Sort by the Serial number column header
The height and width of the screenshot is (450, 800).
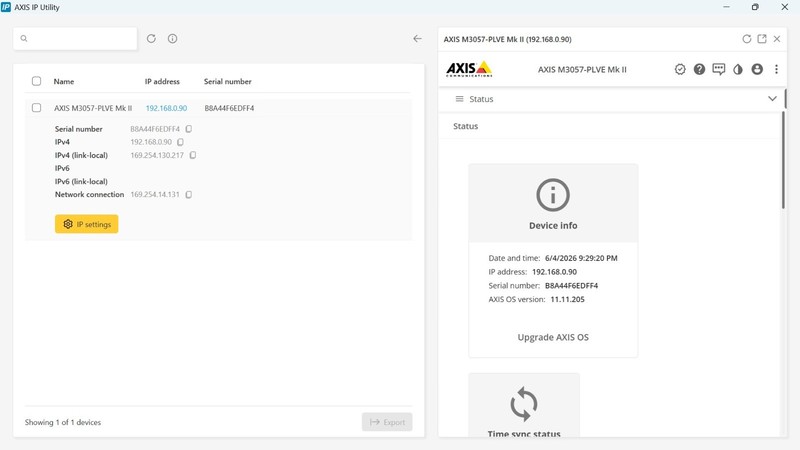click(x=228, y=81)
